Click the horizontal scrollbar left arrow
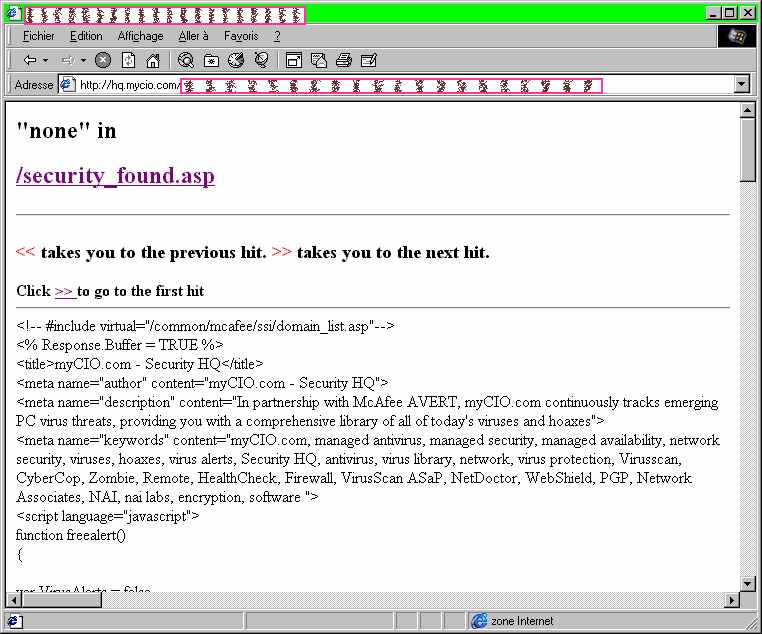Viewport: 762px width, 634px height. point(14,600)
